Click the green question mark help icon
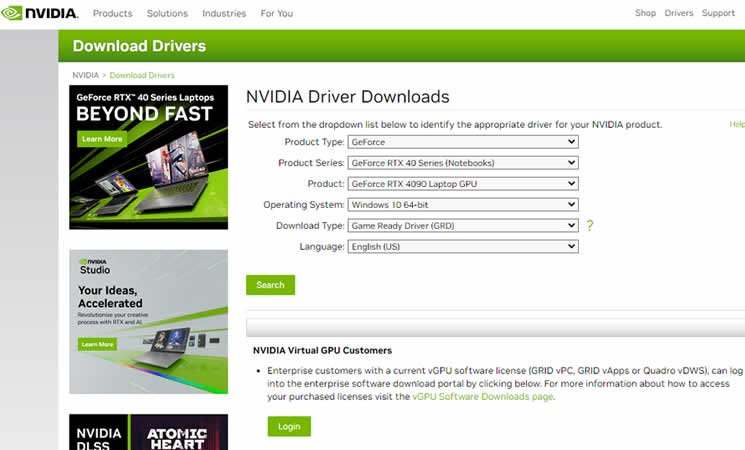This screenshot has width=745, height=450. [590, 225]
